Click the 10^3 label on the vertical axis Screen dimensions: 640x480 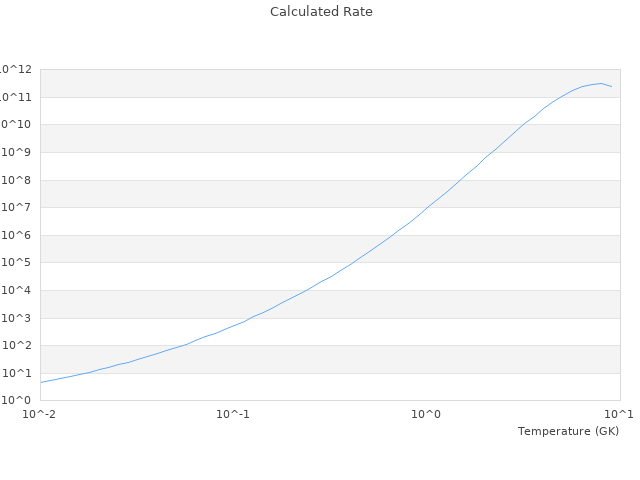(20, 318)
